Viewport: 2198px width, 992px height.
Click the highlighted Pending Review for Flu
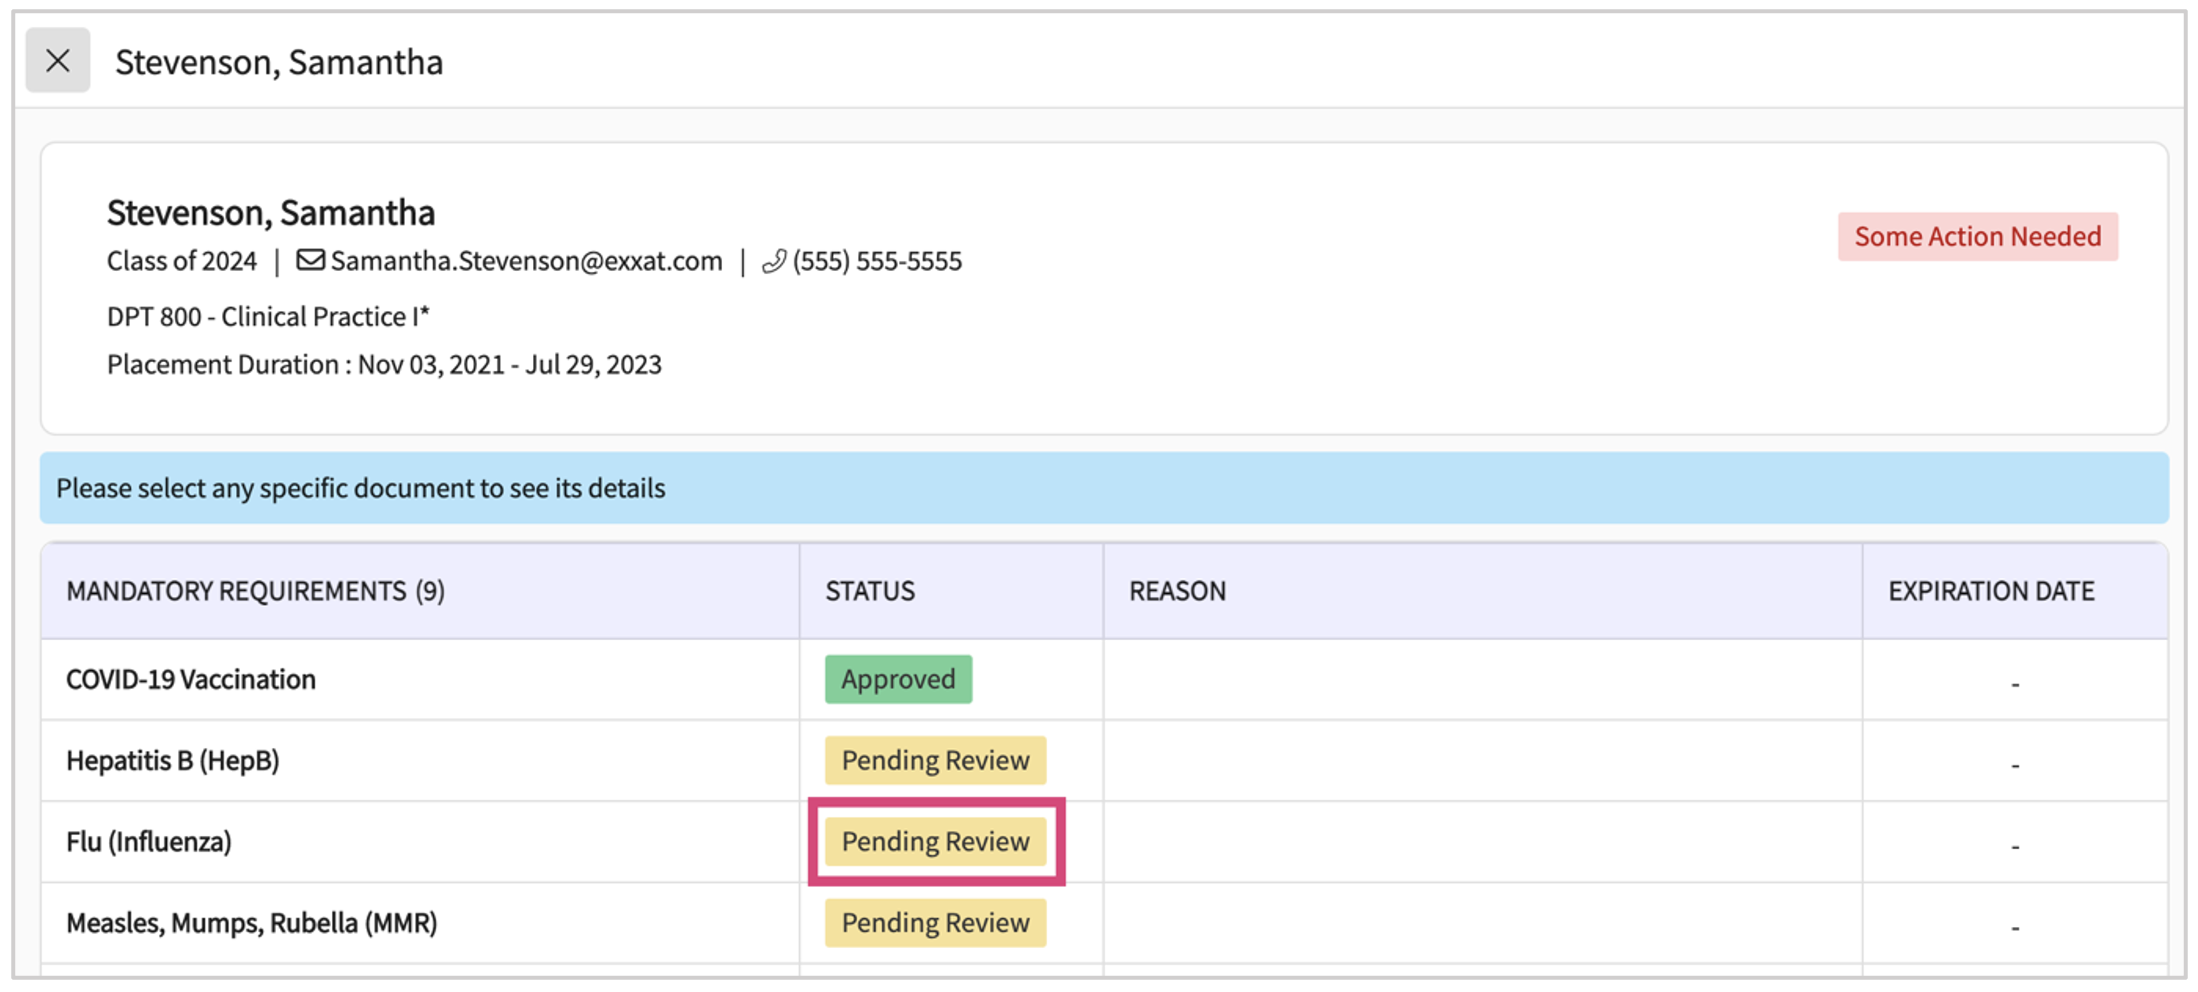[935, 842]
